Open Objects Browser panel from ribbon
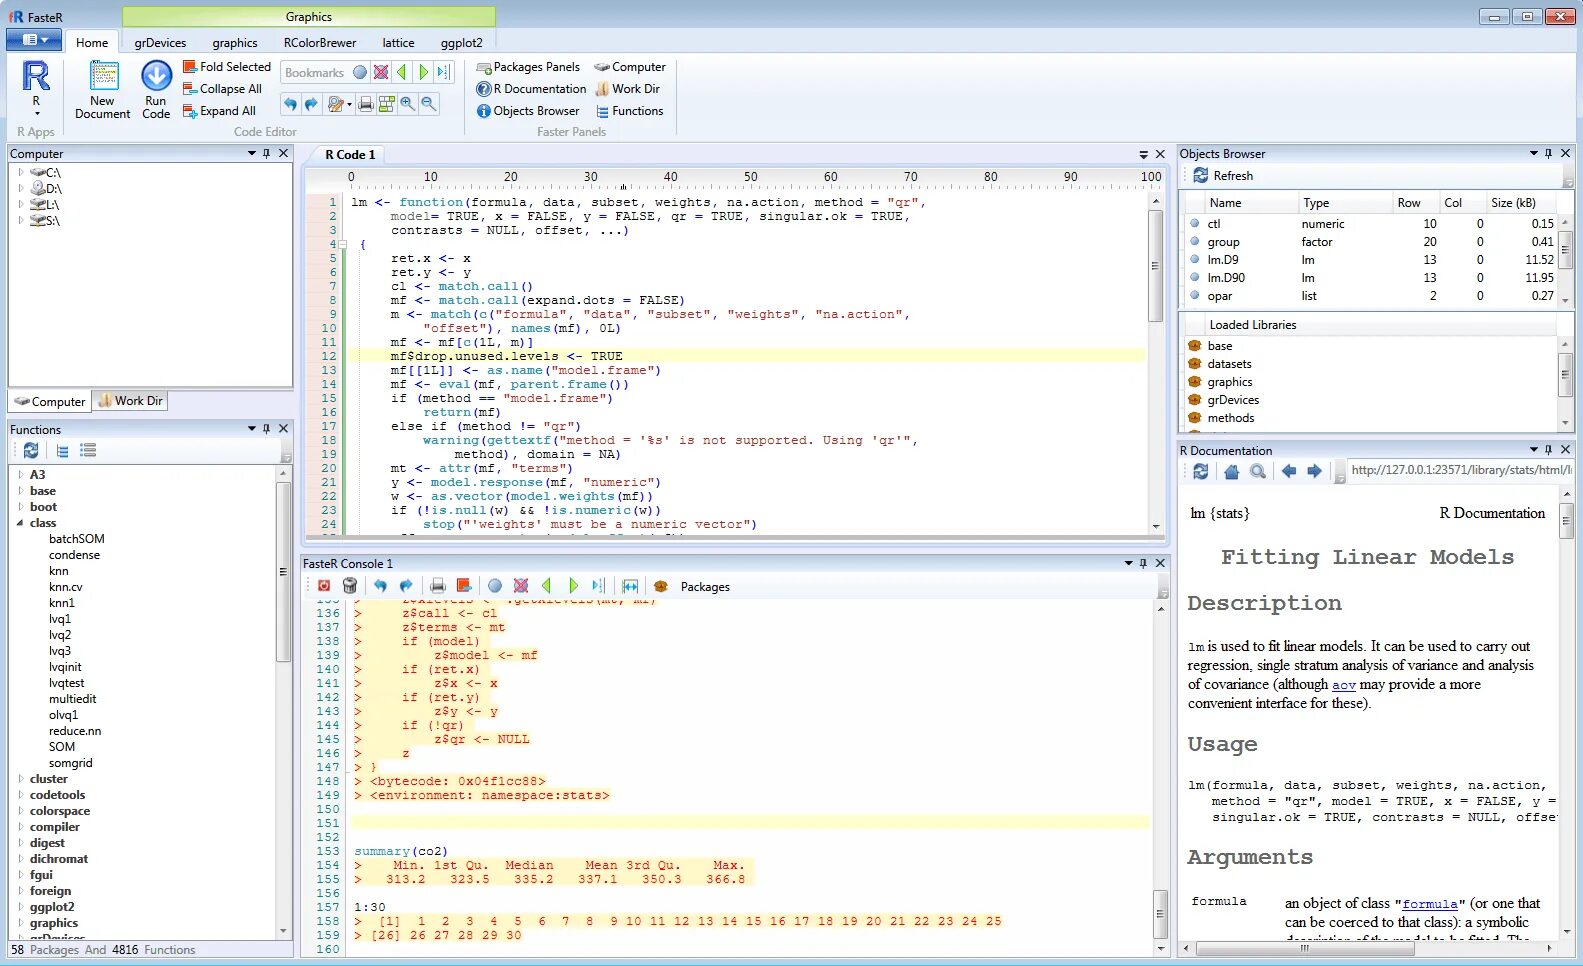 (x=528, y=111)
